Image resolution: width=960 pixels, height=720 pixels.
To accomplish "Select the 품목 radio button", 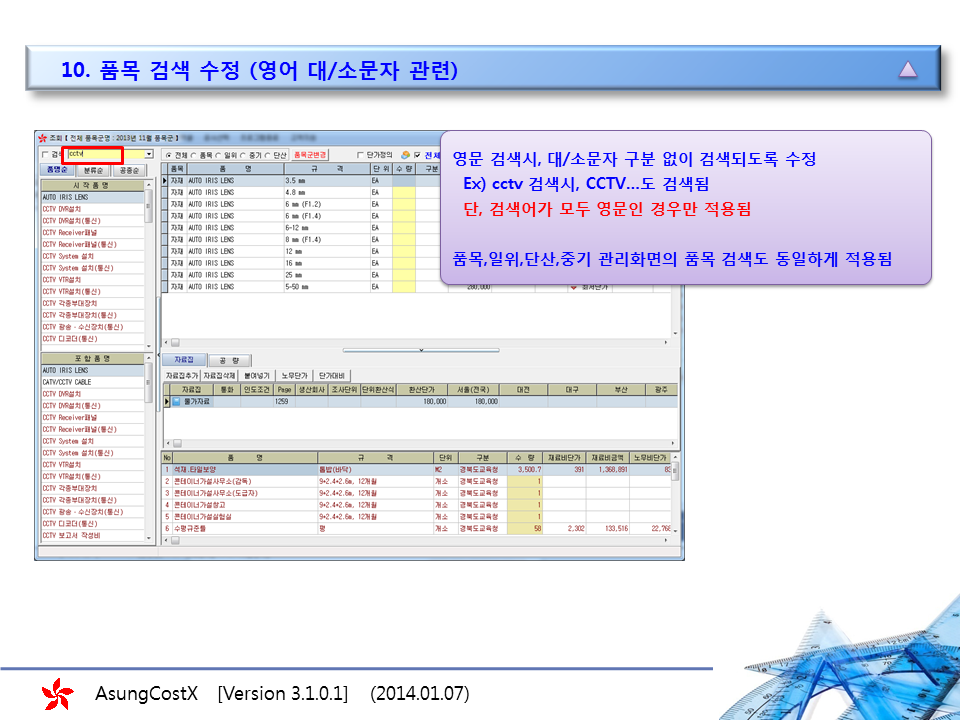I will [x=195, y=155].
